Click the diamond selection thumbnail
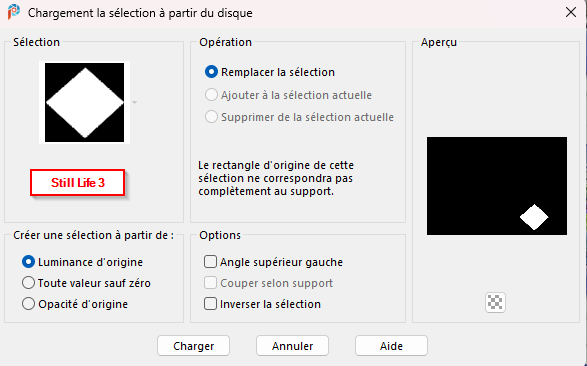Image resolution: width=587 pixels, height=366 pixels. [85, 103]
